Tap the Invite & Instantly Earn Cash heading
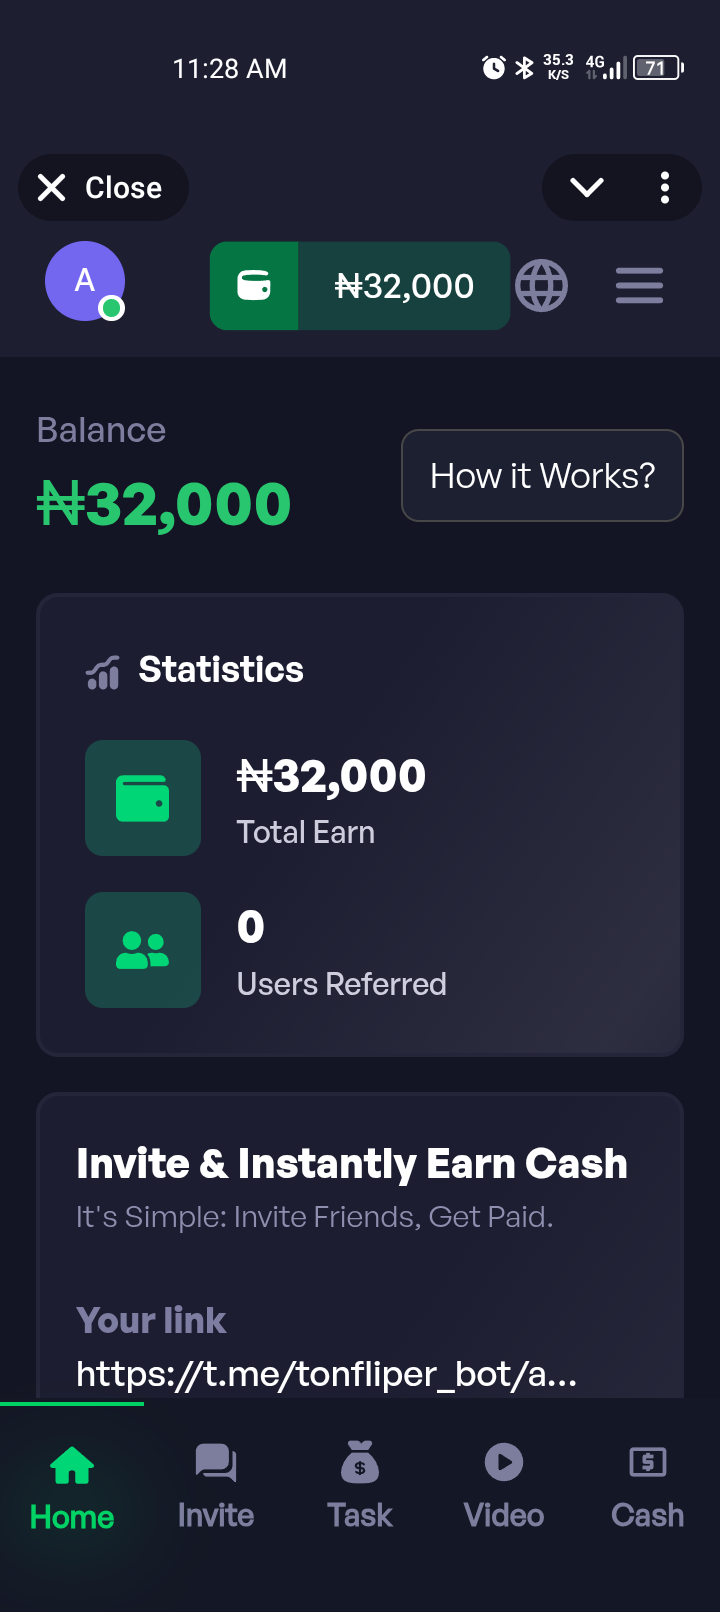This screenshot has height=1612, width=720. [x=352, y=1164]
